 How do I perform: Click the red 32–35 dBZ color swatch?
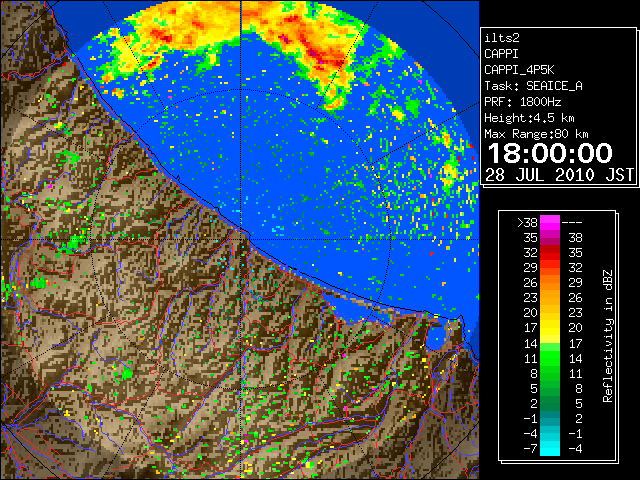click(550, 253)
